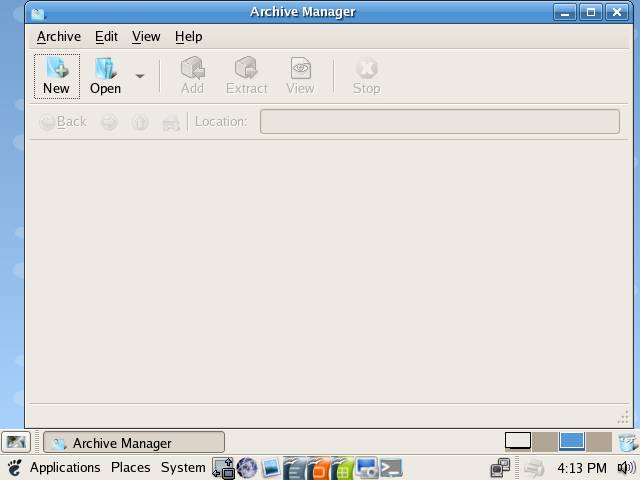Click the Open archive toolbar icon

pyautogui.click(x=105, y=76)
